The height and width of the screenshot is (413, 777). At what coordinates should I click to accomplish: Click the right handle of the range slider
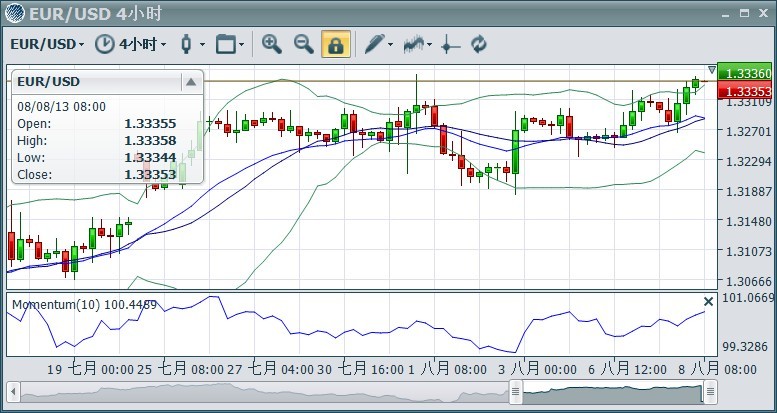pos(710,393)
